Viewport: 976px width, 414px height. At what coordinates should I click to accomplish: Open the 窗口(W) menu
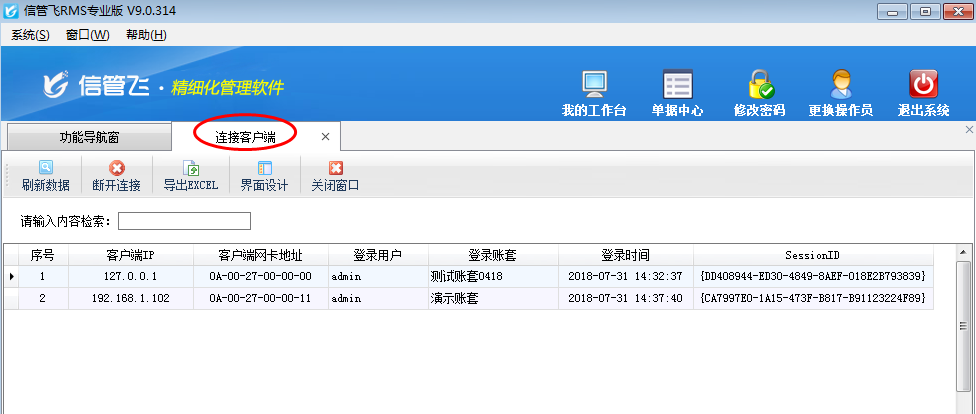point(88,35)
